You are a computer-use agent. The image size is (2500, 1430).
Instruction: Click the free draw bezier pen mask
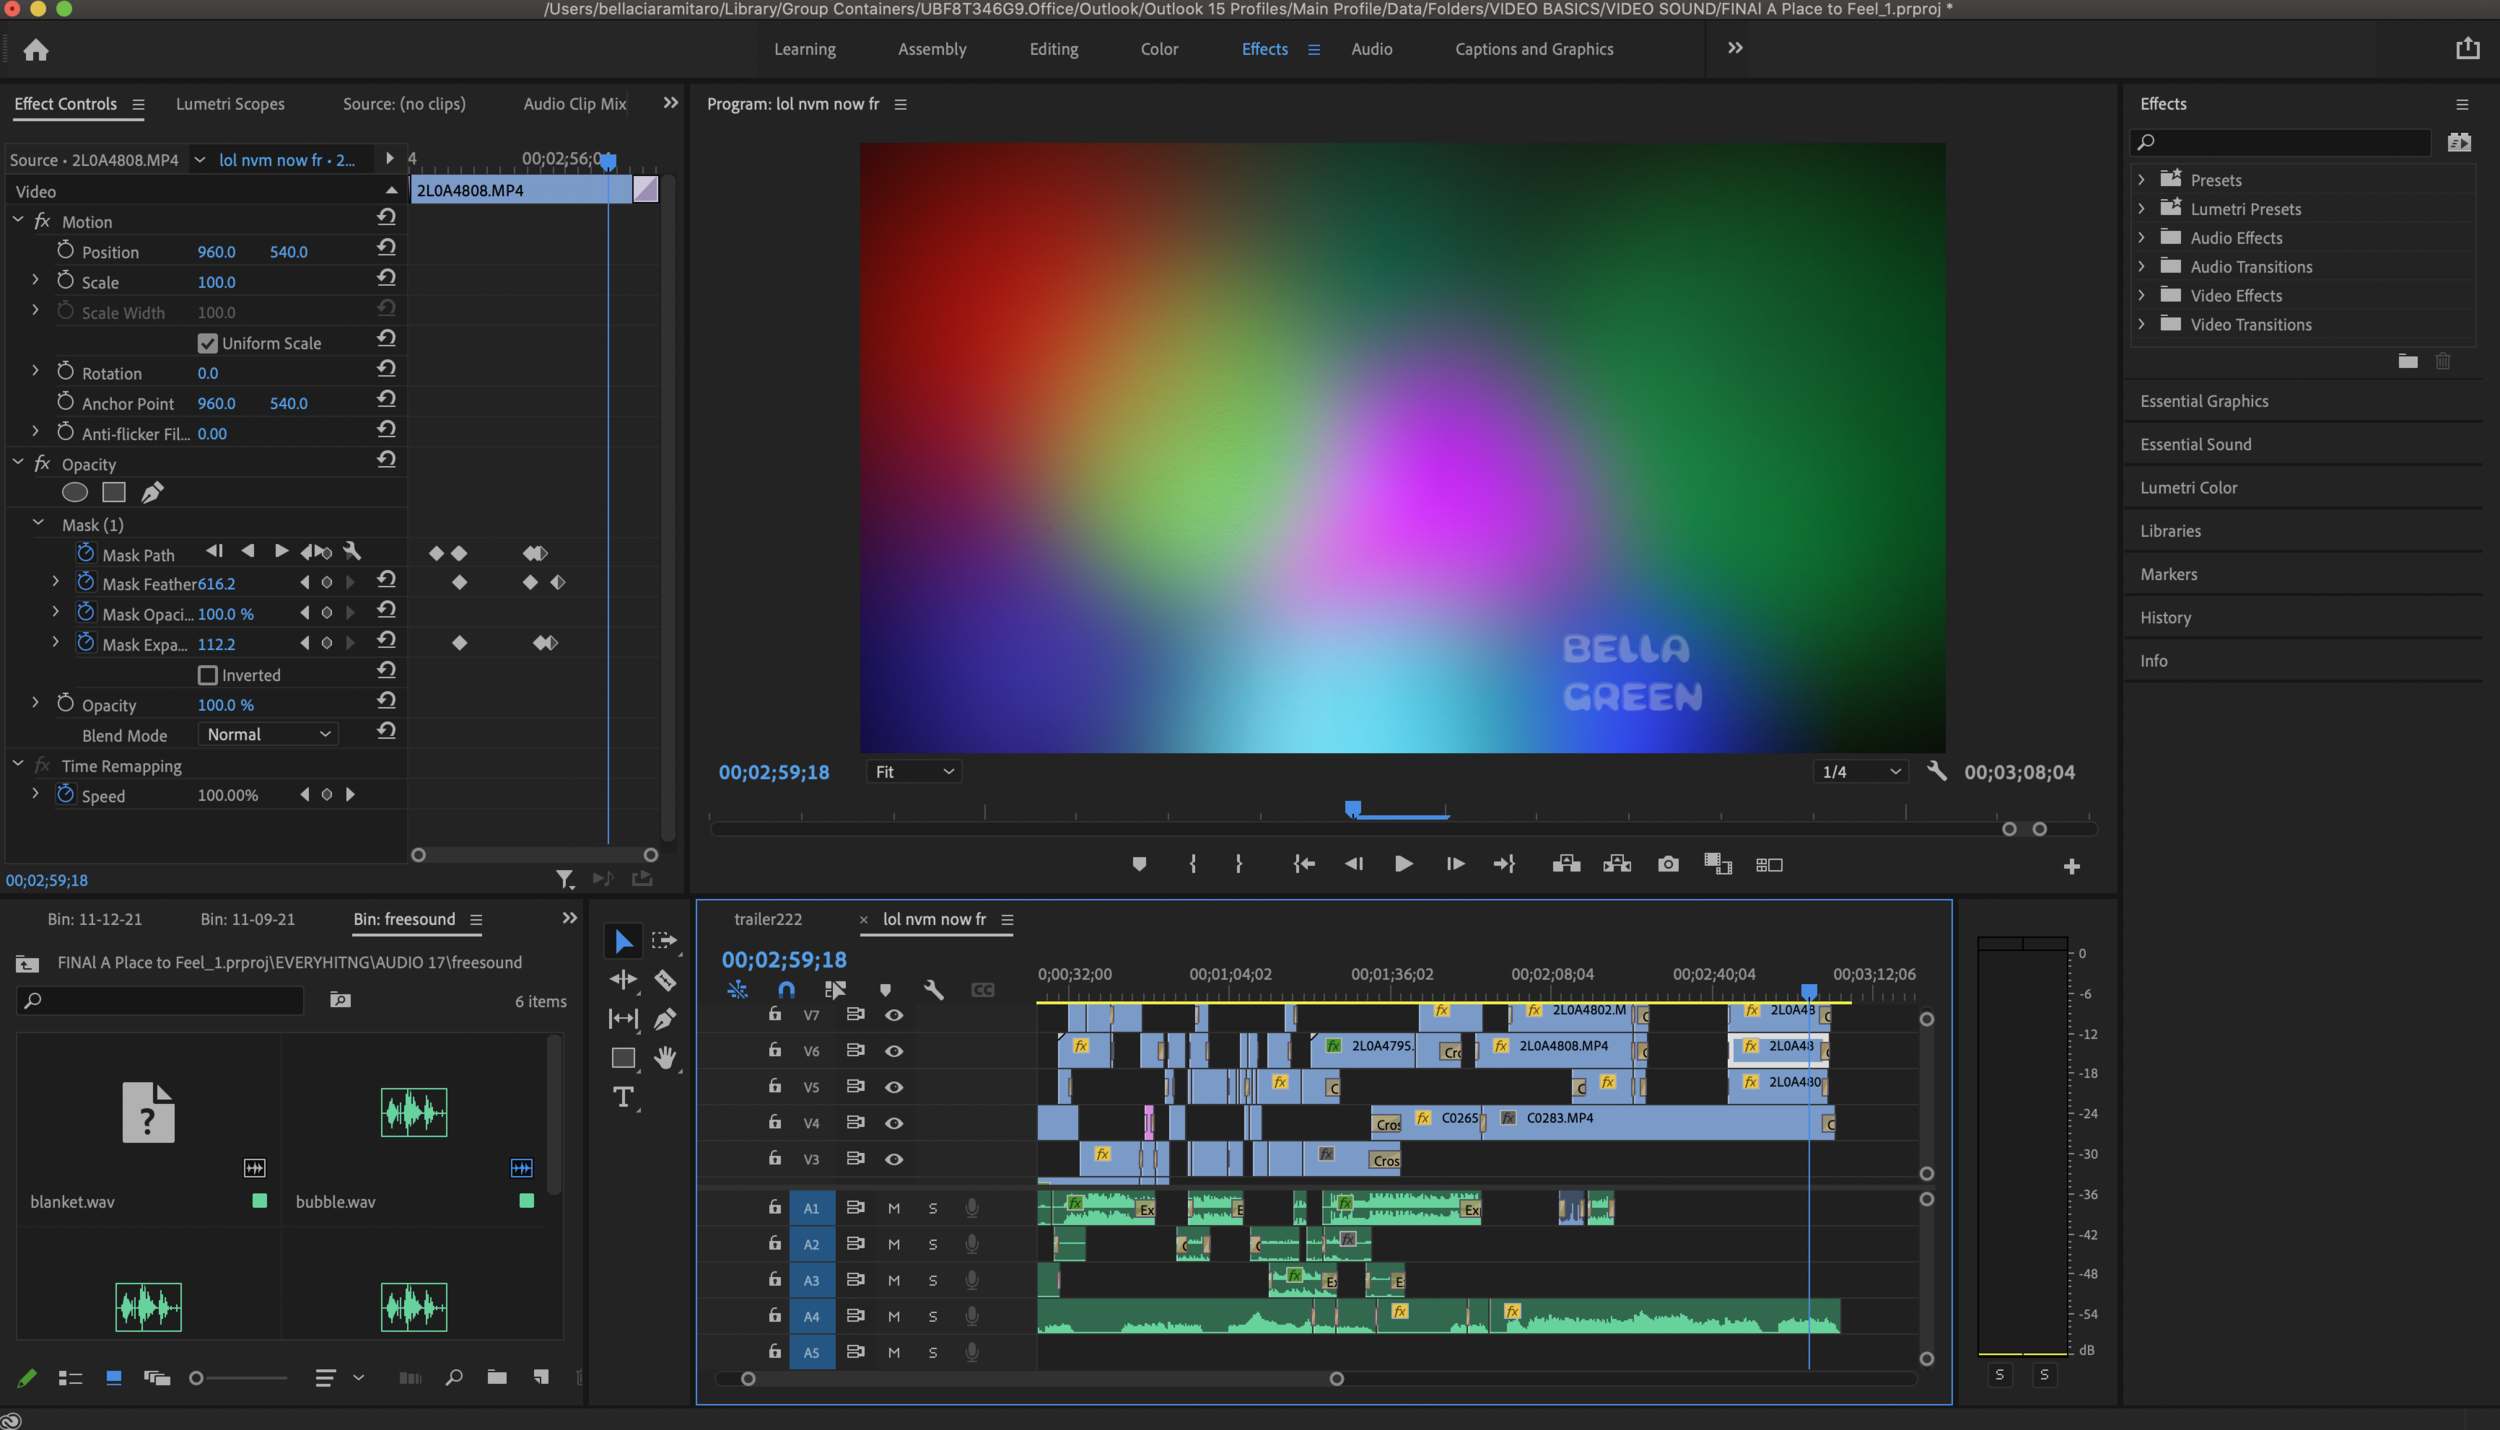(x=152, y=492)
